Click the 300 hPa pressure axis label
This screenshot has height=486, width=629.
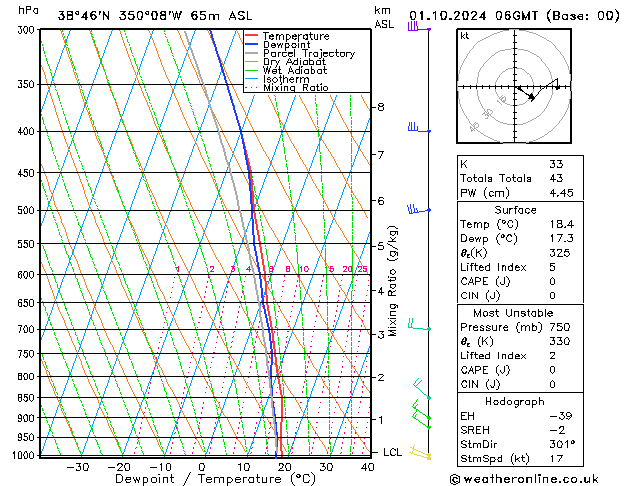coord(27,30)
